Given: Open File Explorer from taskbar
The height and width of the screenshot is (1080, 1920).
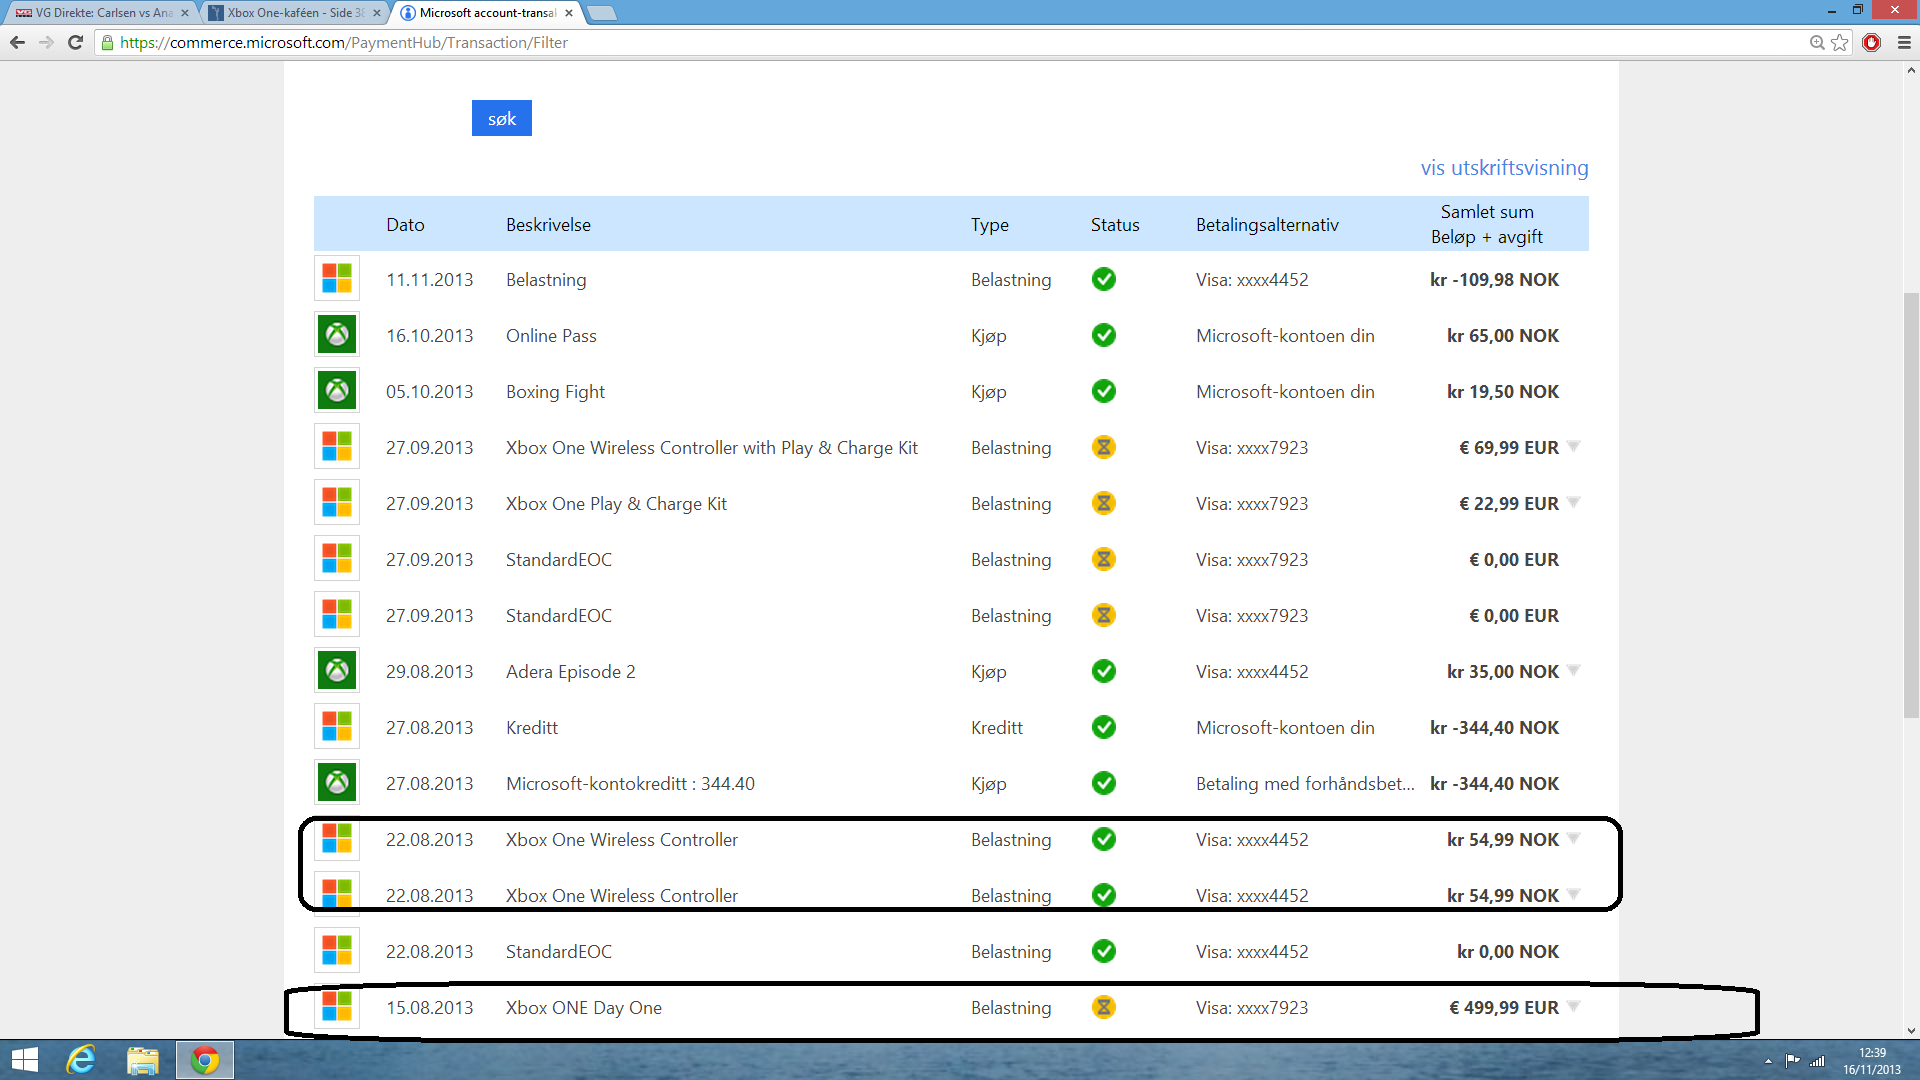Looking at the screenshot, I should (143, 1060).
